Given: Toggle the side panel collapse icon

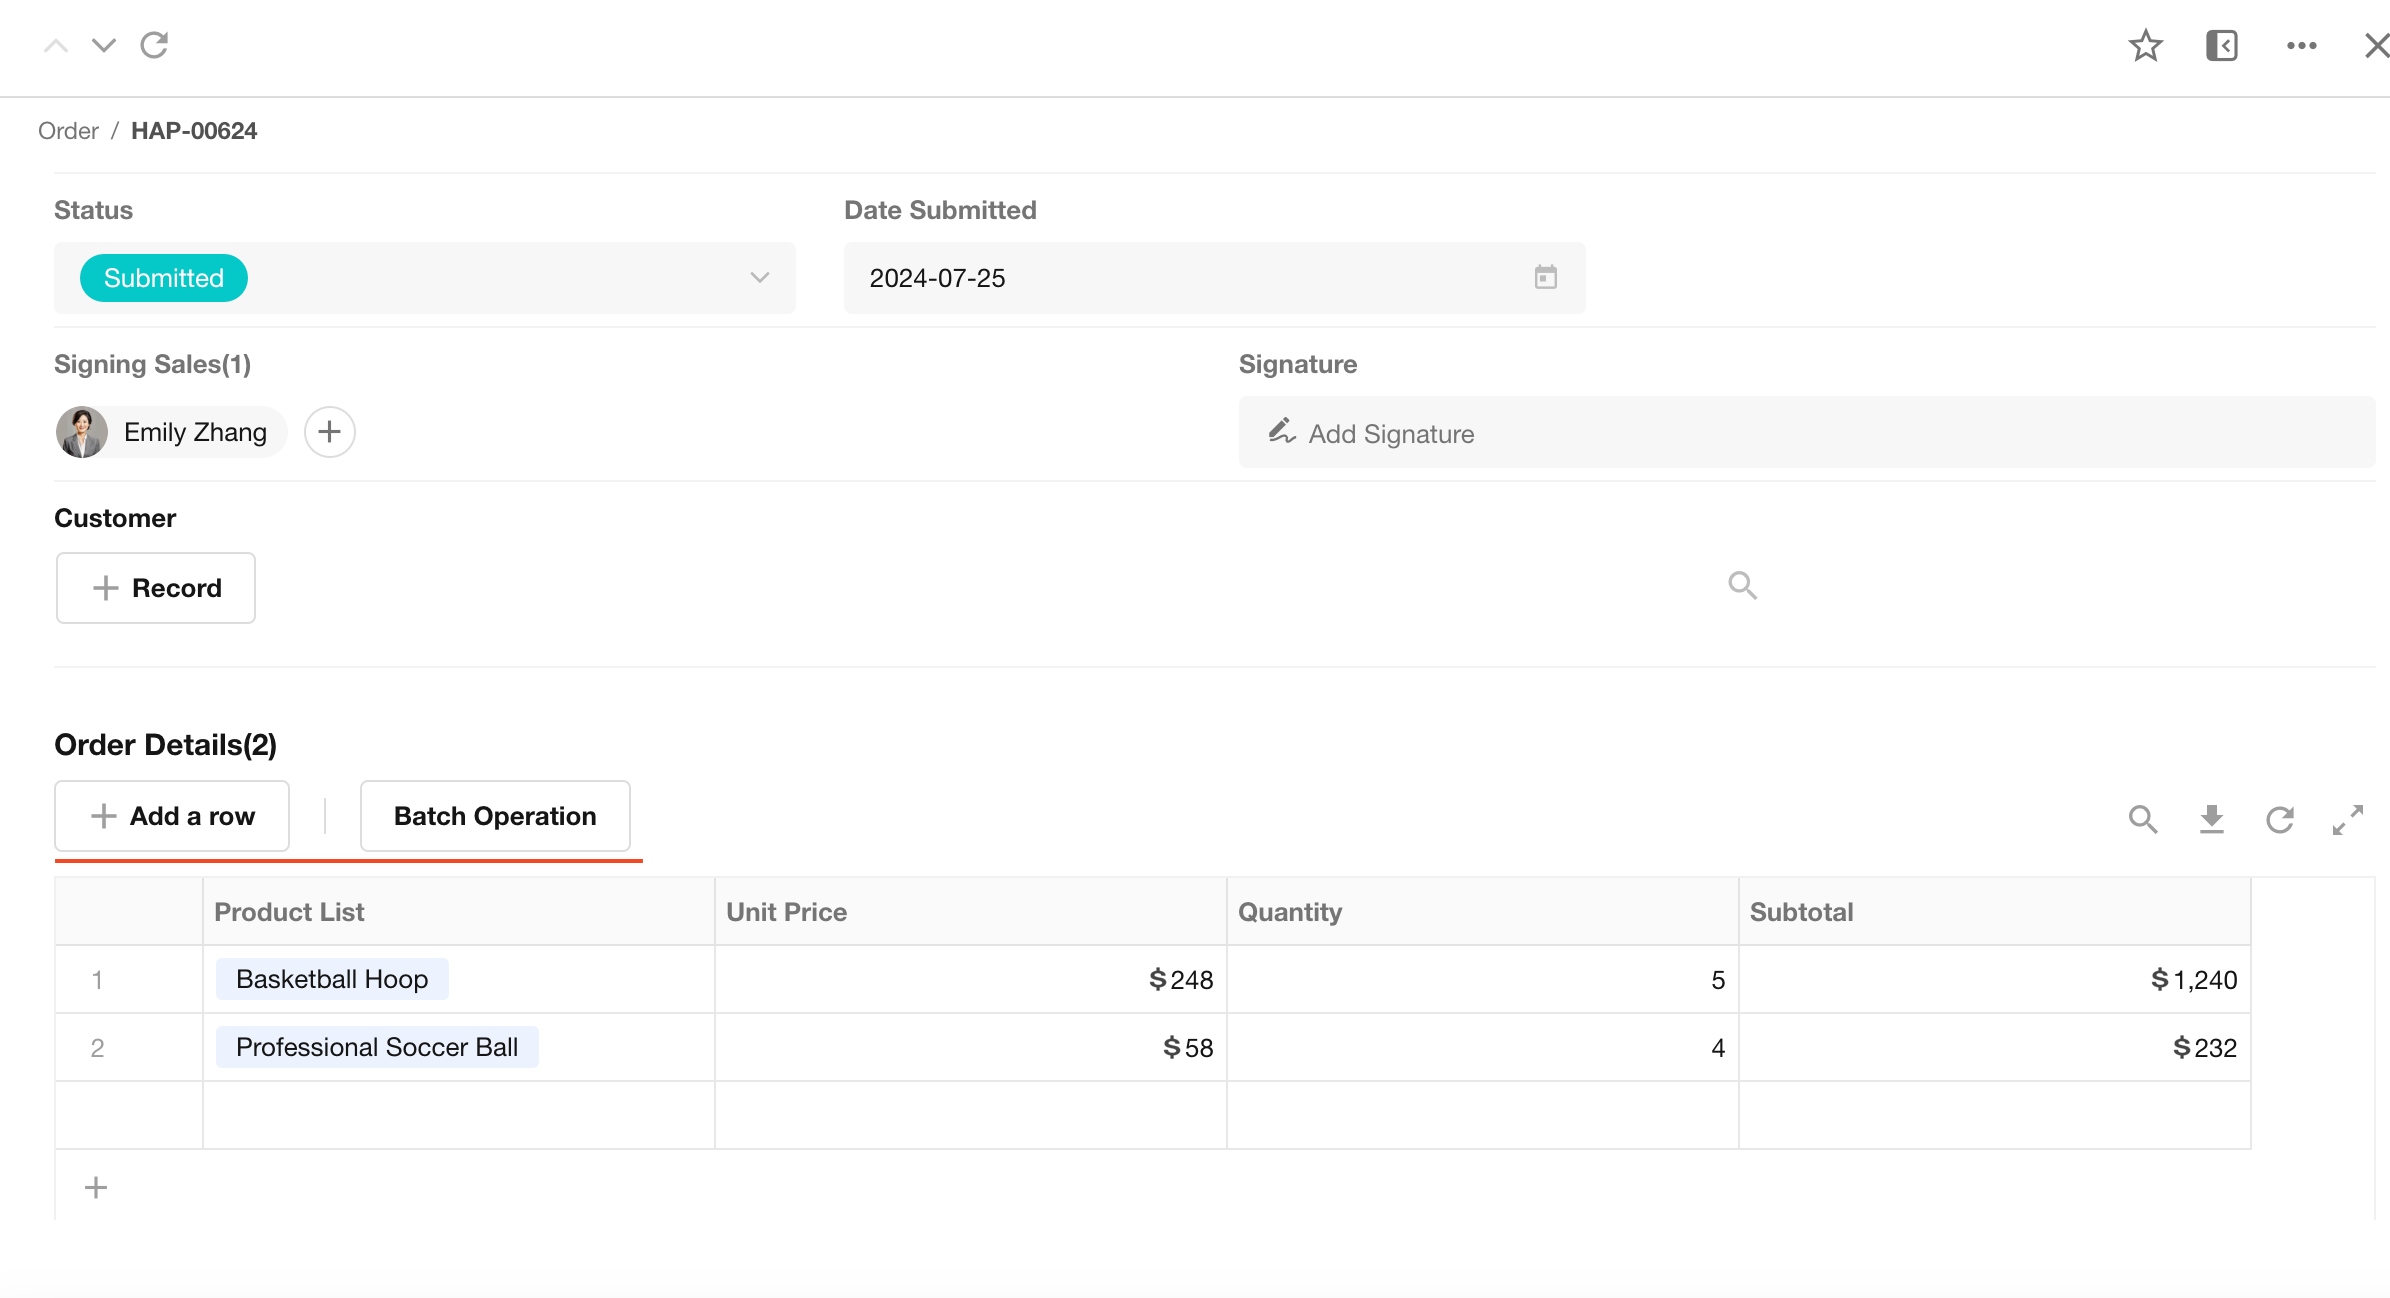Looking at the screenshot, I should point(2221,46).
